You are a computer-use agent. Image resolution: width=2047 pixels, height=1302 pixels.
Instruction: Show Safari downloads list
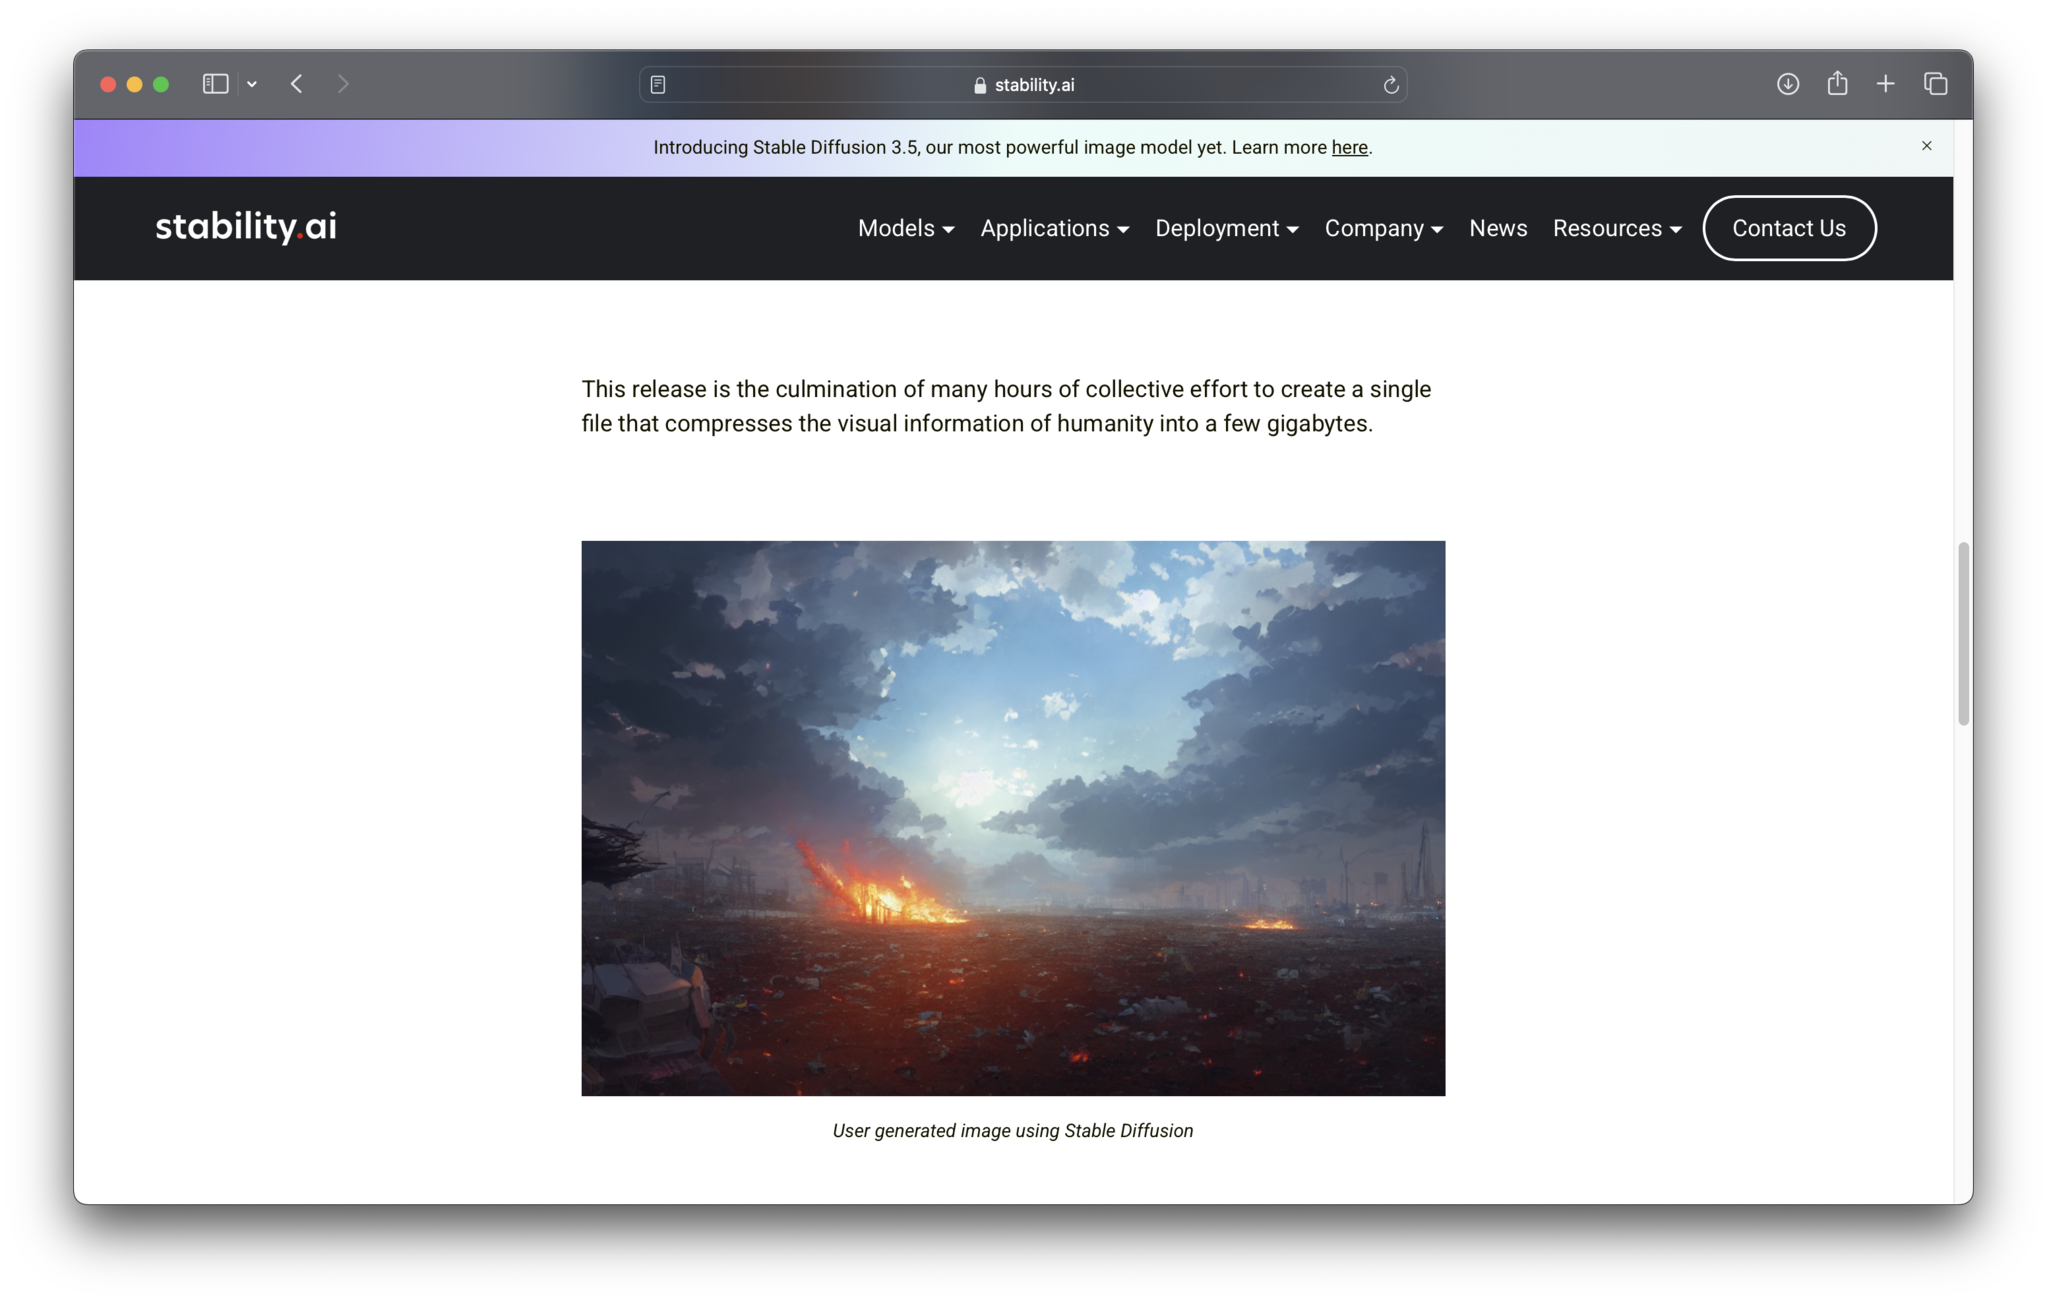coord(1787,84)
